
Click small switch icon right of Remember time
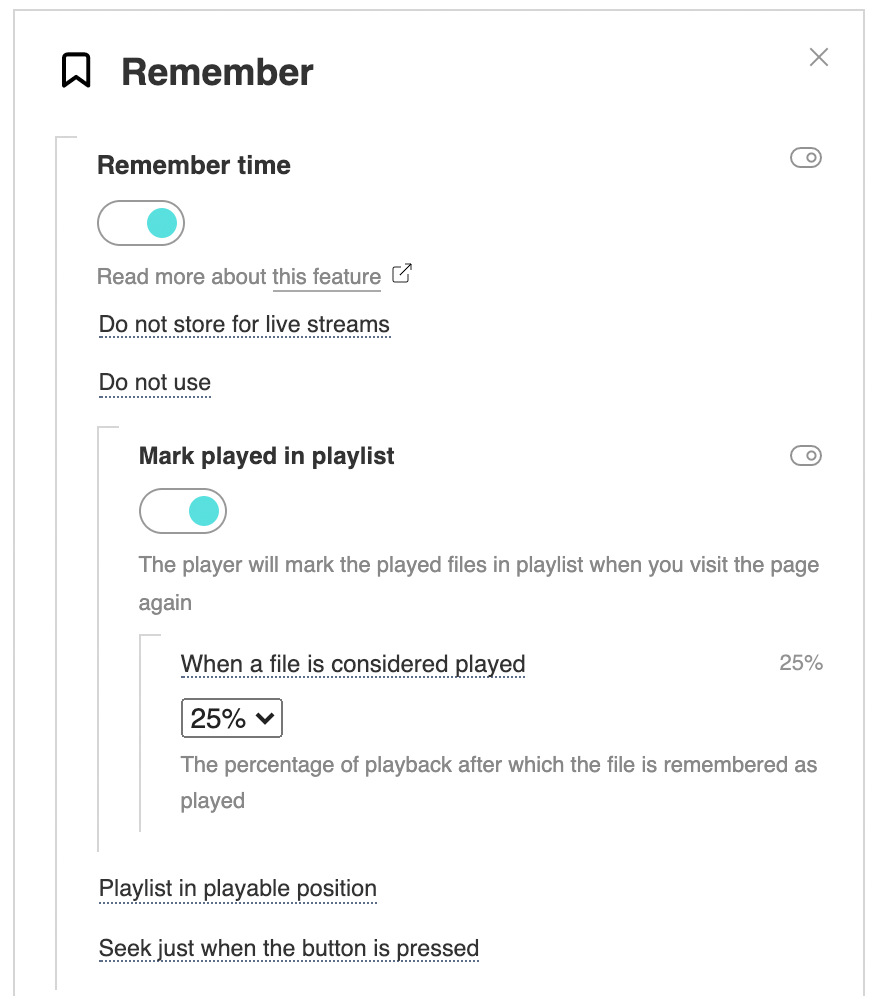(x=805, y=158)
